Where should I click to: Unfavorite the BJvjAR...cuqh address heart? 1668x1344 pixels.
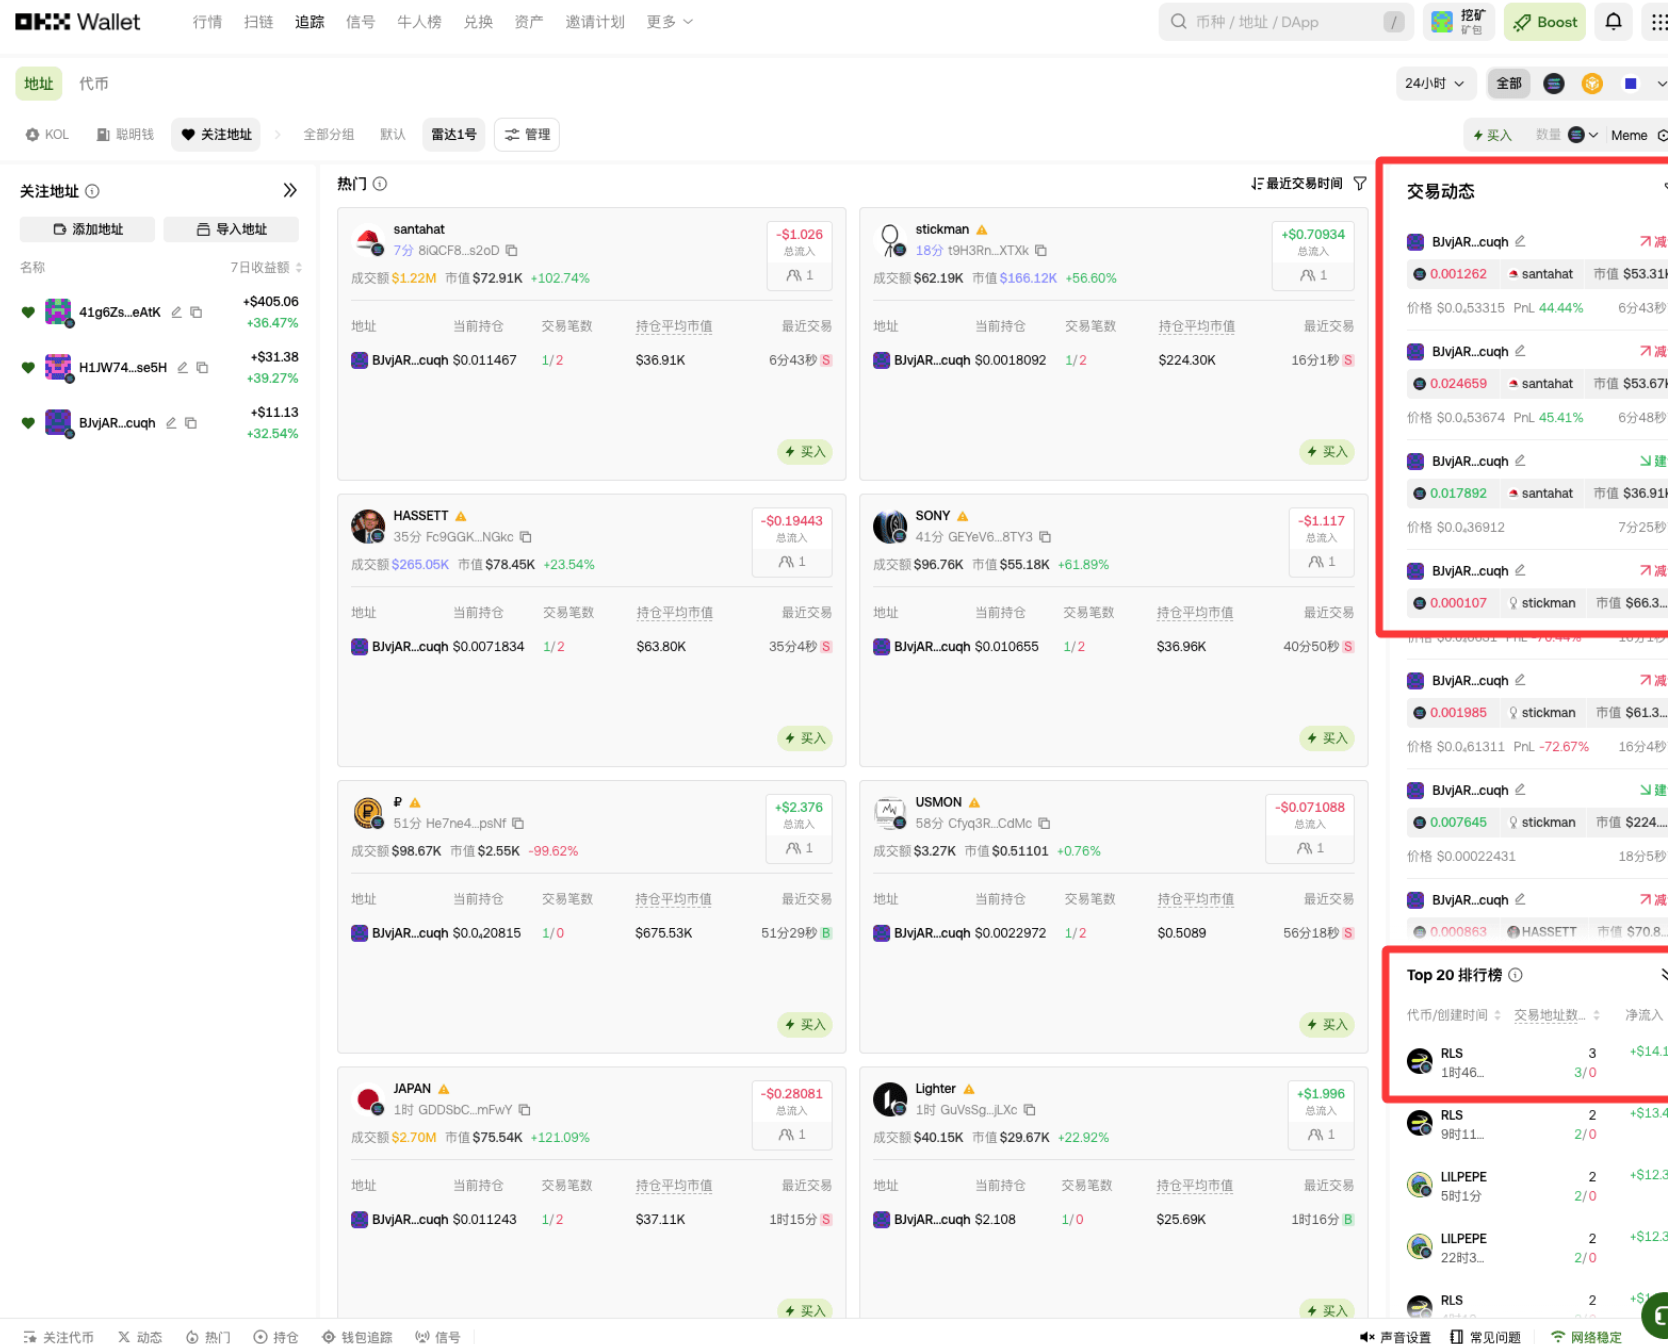tap(28, 423)
